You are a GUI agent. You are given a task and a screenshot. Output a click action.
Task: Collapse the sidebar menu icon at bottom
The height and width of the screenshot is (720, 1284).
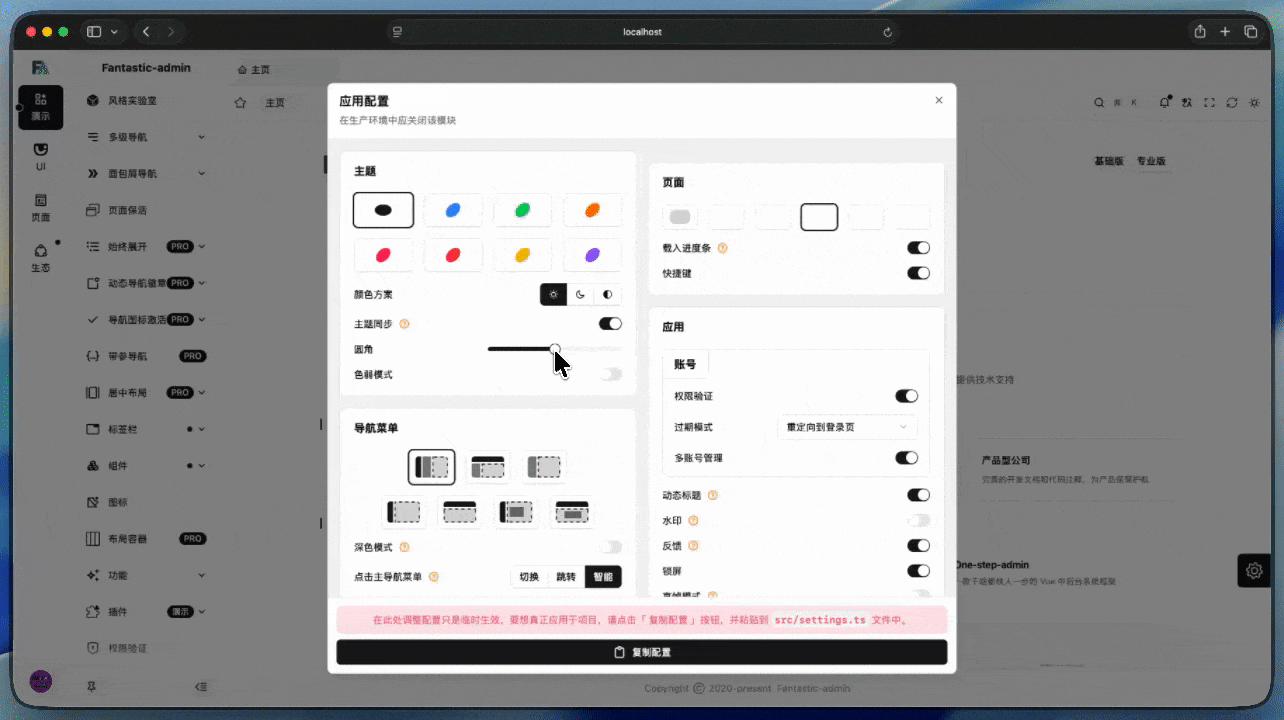click(201, 687)
